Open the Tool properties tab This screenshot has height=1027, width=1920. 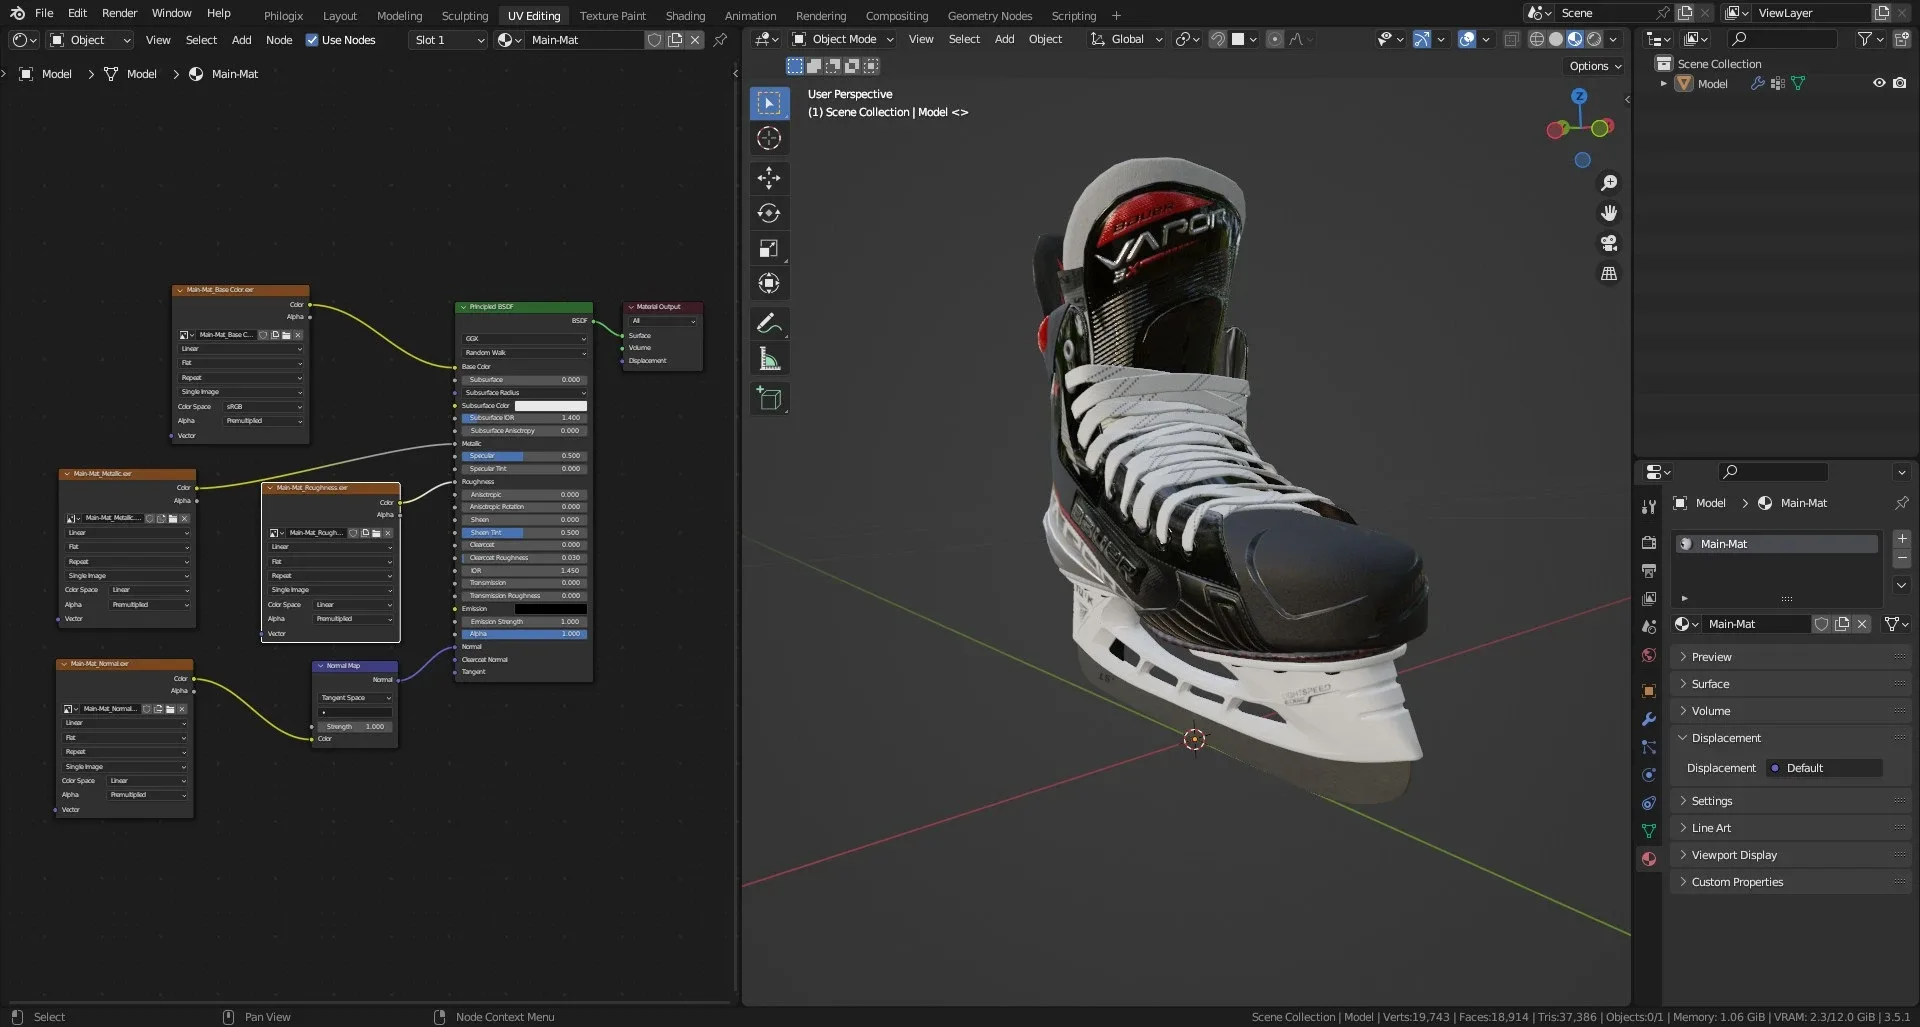1649,507
